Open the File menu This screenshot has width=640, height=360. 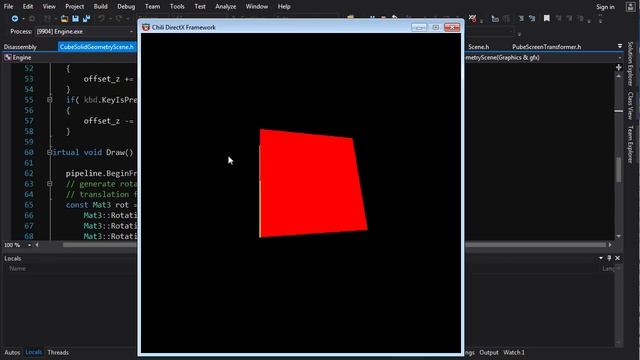[x=8, y=7]
